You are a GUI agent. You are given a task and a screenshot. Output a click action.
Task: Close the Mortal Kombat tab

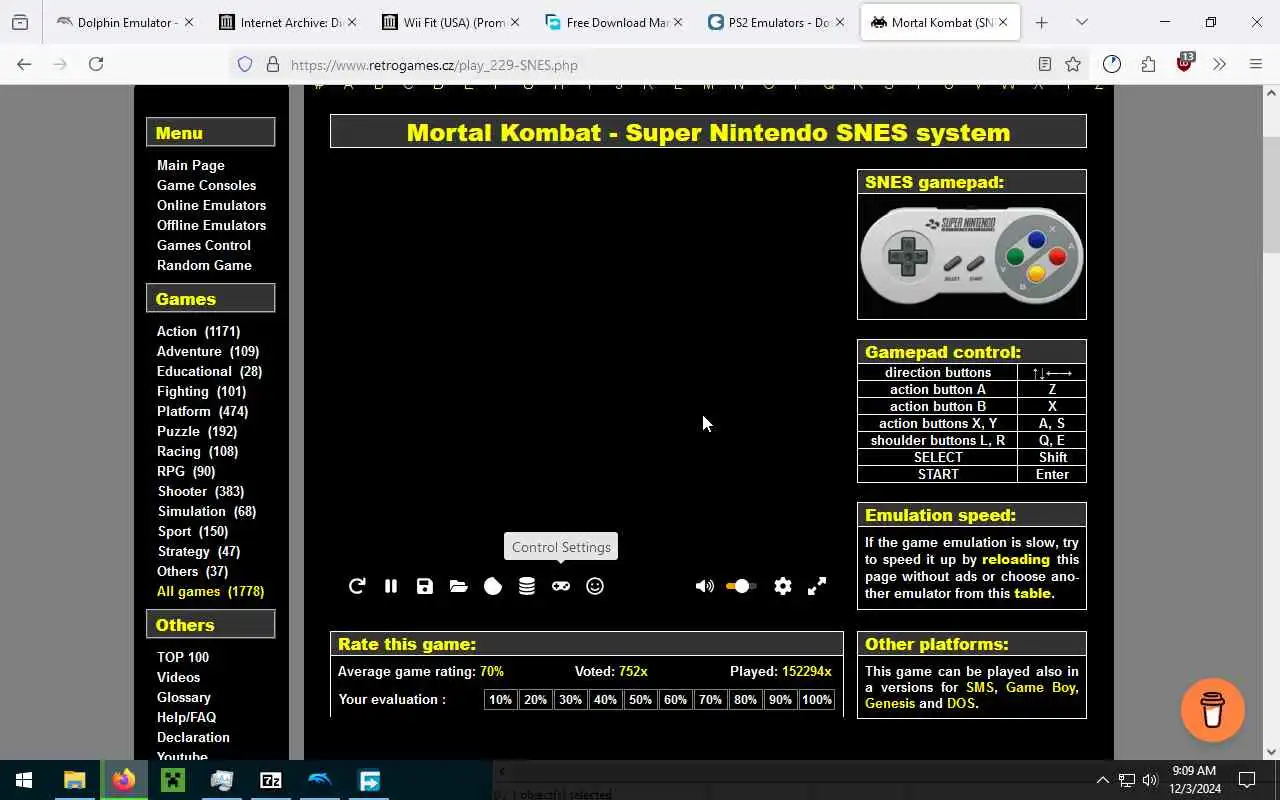coord(1003,22)
